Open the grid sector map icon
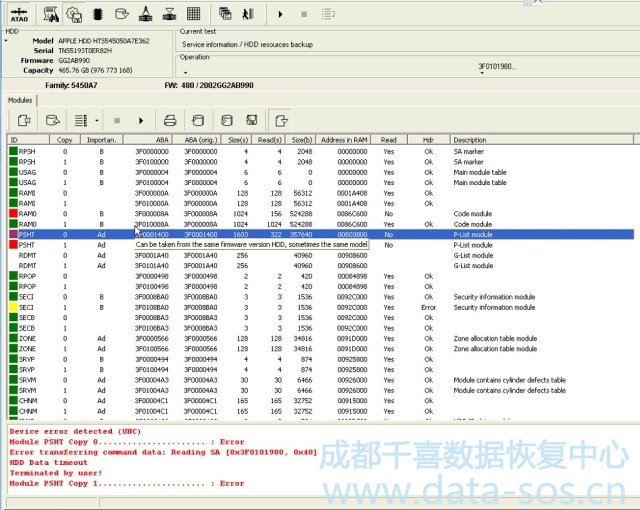The image size is (640, 510). 193,14
